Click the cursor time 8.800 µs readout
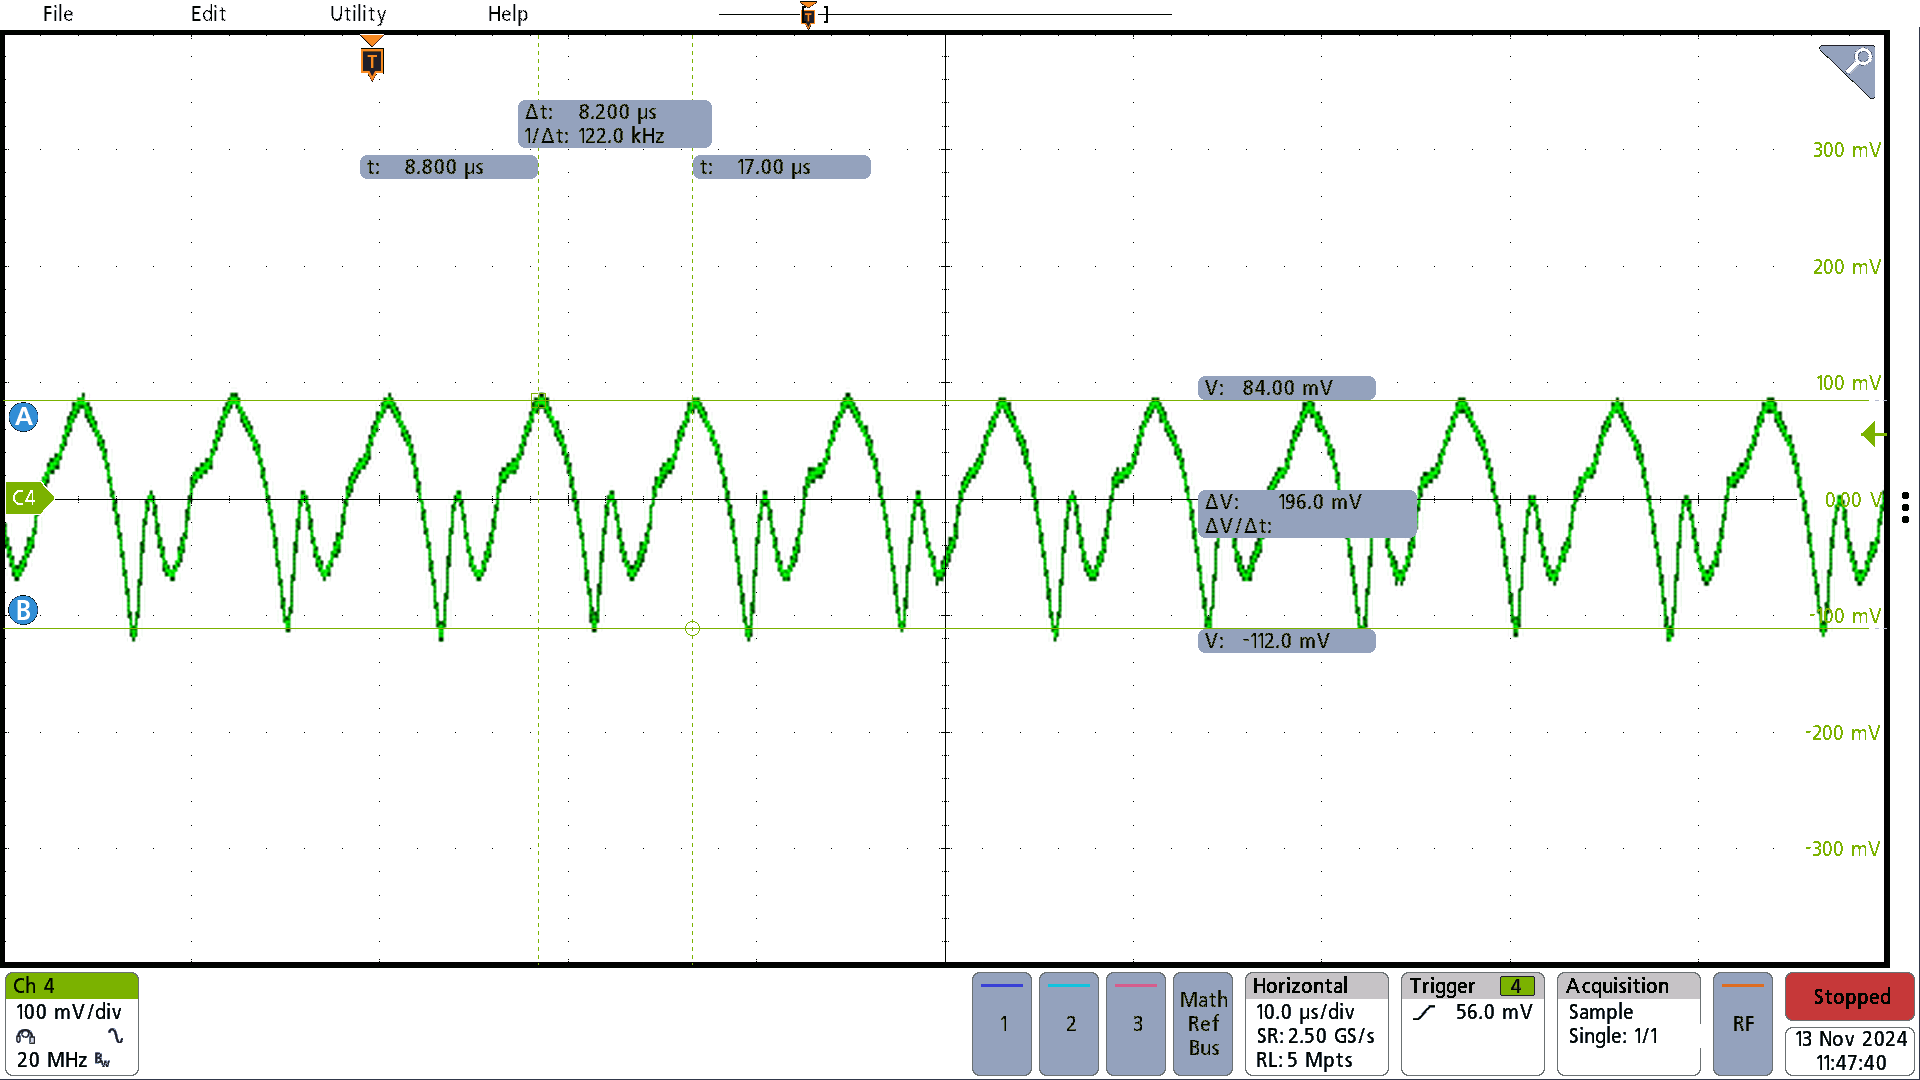1920x1080 pixels. (x=449, y=167)
